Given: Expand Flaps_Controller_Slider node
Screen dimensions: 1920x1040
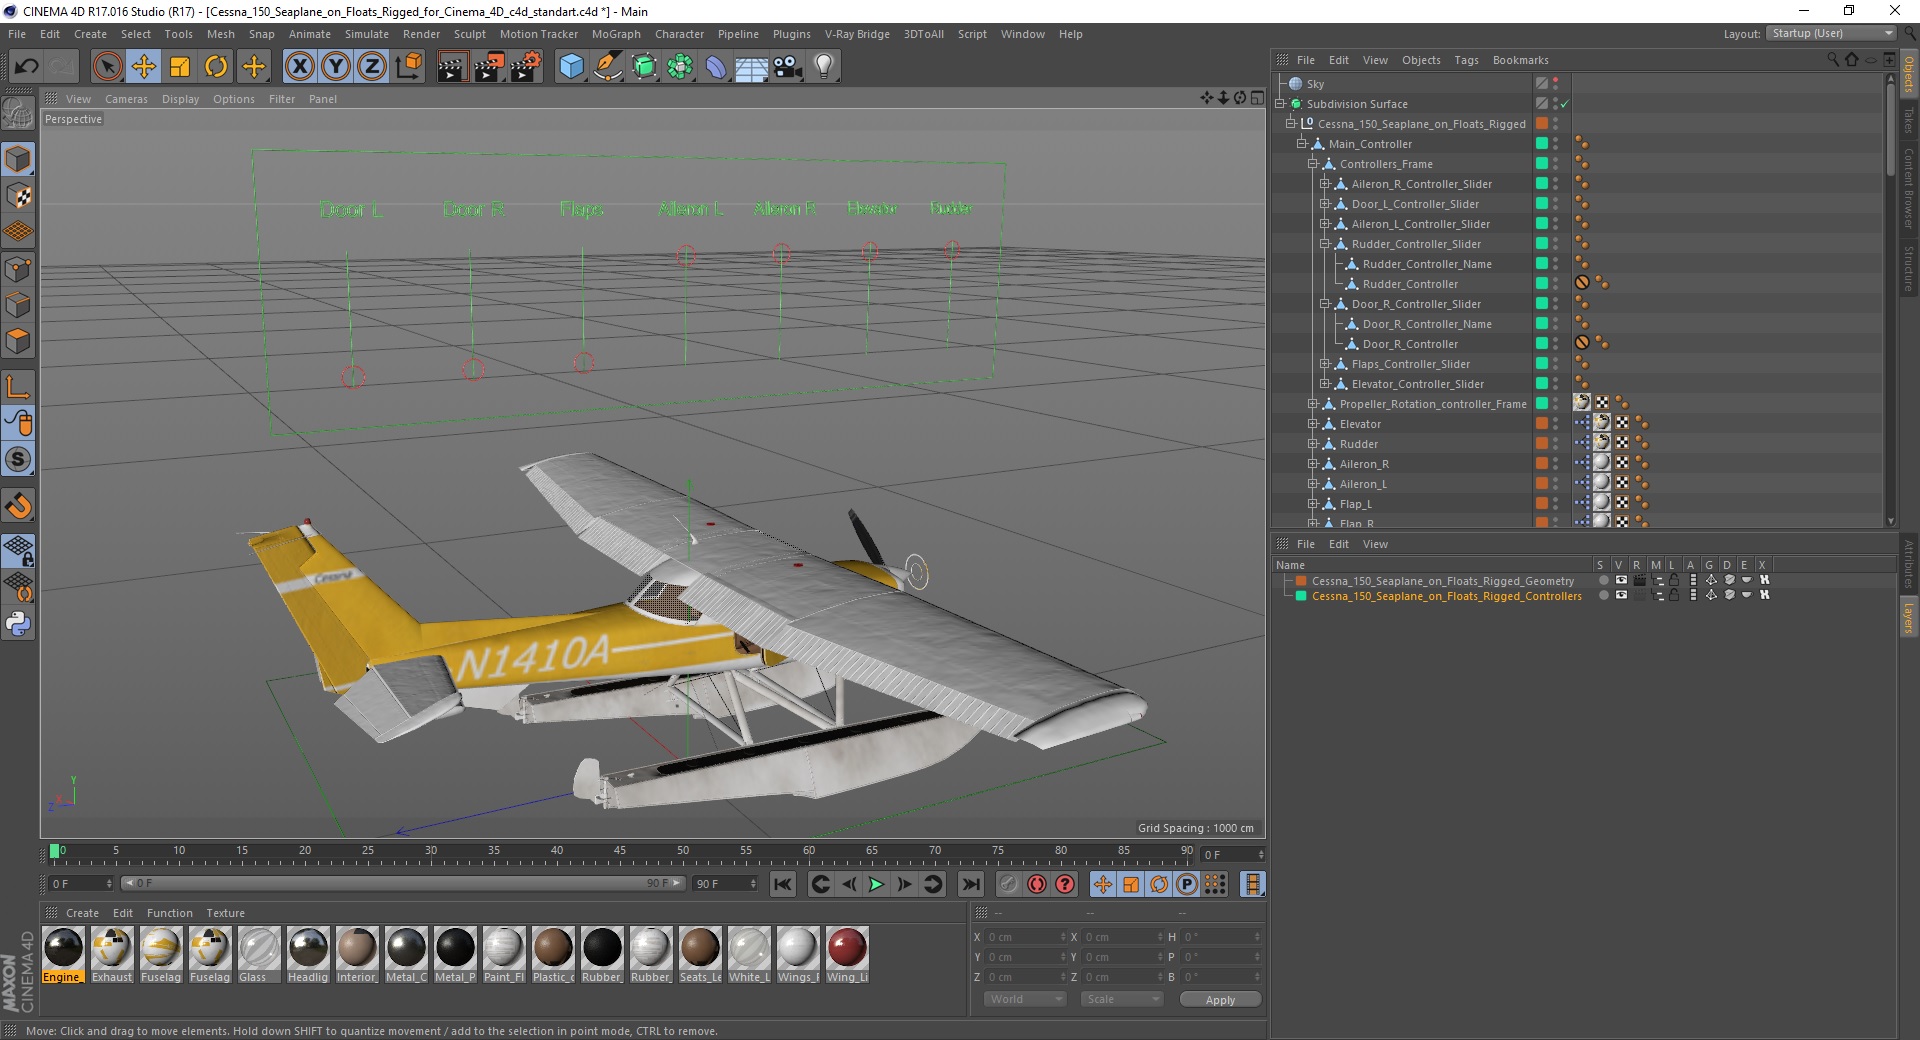Looking at the screenshot, I should [x=1324, y=363].
